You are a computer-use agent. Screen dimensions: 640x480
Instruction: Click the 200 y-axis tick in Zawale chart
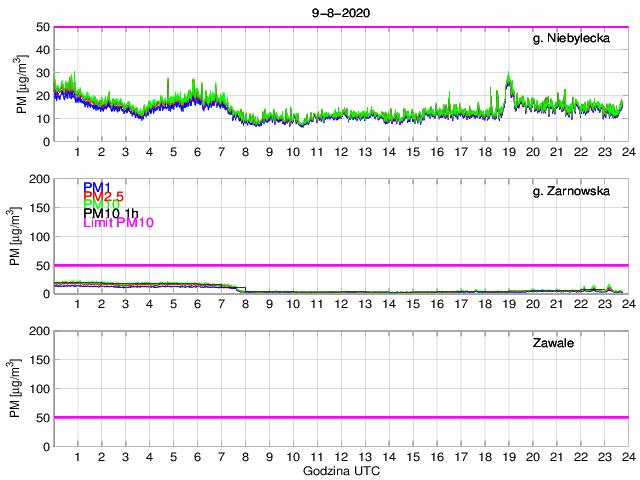pyautogui.click(x=38, y=331)
